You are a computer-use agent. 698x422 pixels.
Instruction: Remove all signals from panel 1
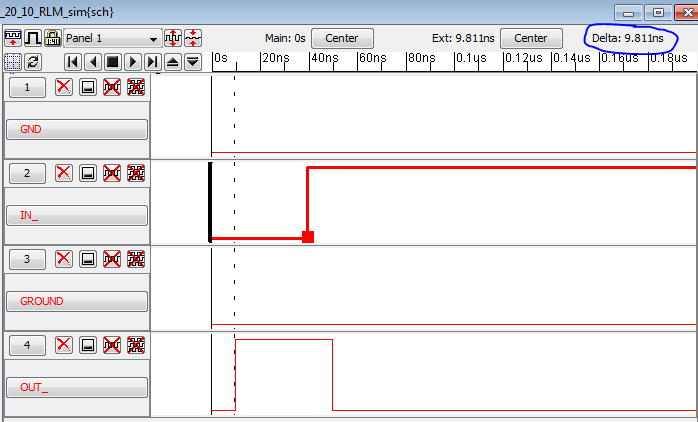(x=136, y=87)
